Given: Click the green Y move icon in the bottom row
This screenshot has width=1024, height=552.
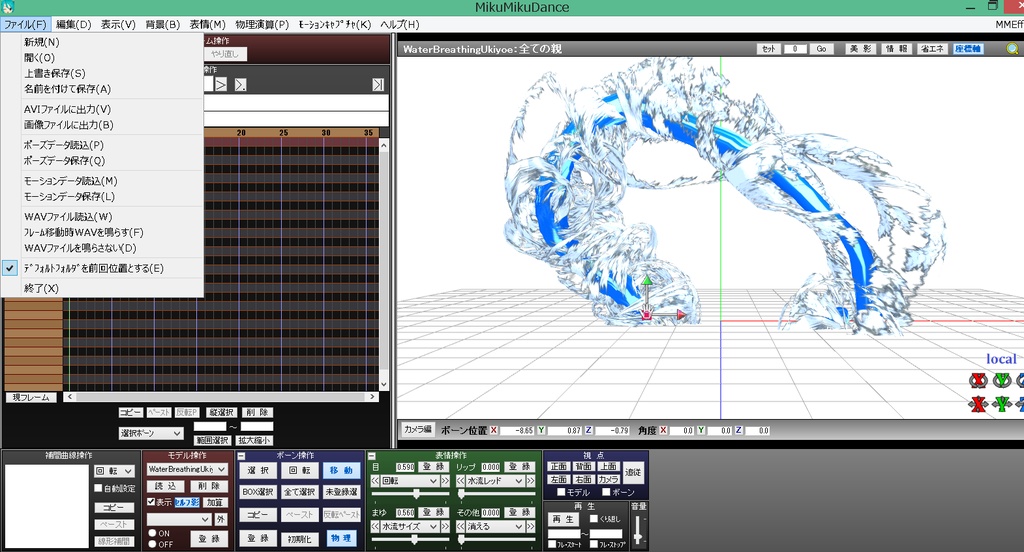Looking at the screenshot, I should [1002, 404].
